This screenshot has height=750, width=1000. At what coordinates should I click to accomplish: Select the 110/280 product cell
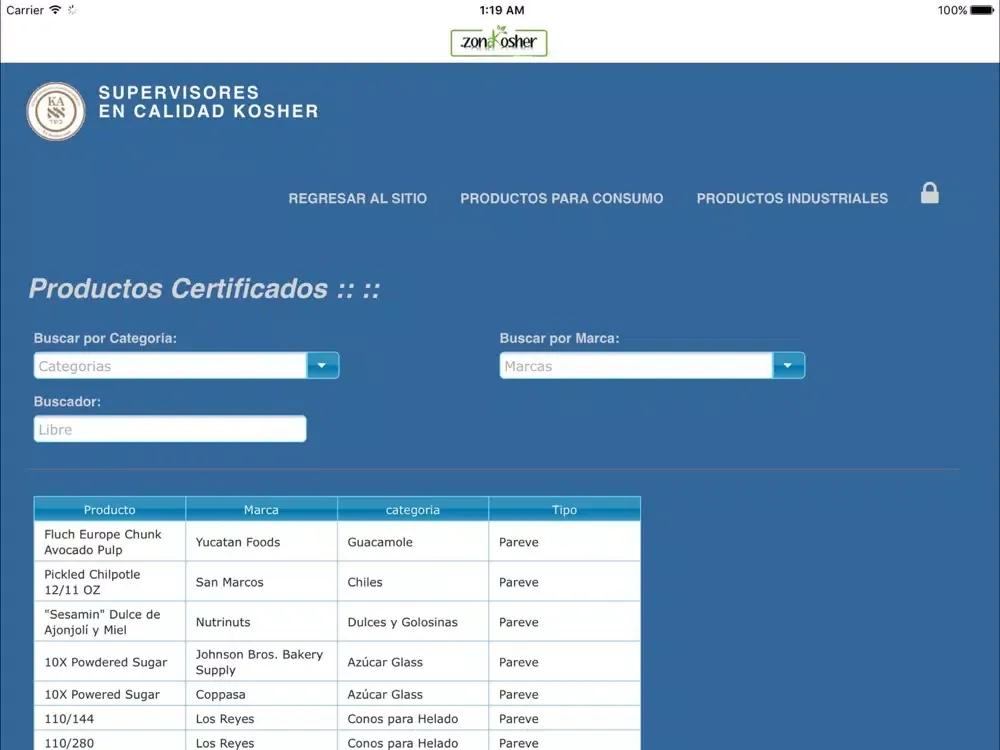tap(110, 741)
